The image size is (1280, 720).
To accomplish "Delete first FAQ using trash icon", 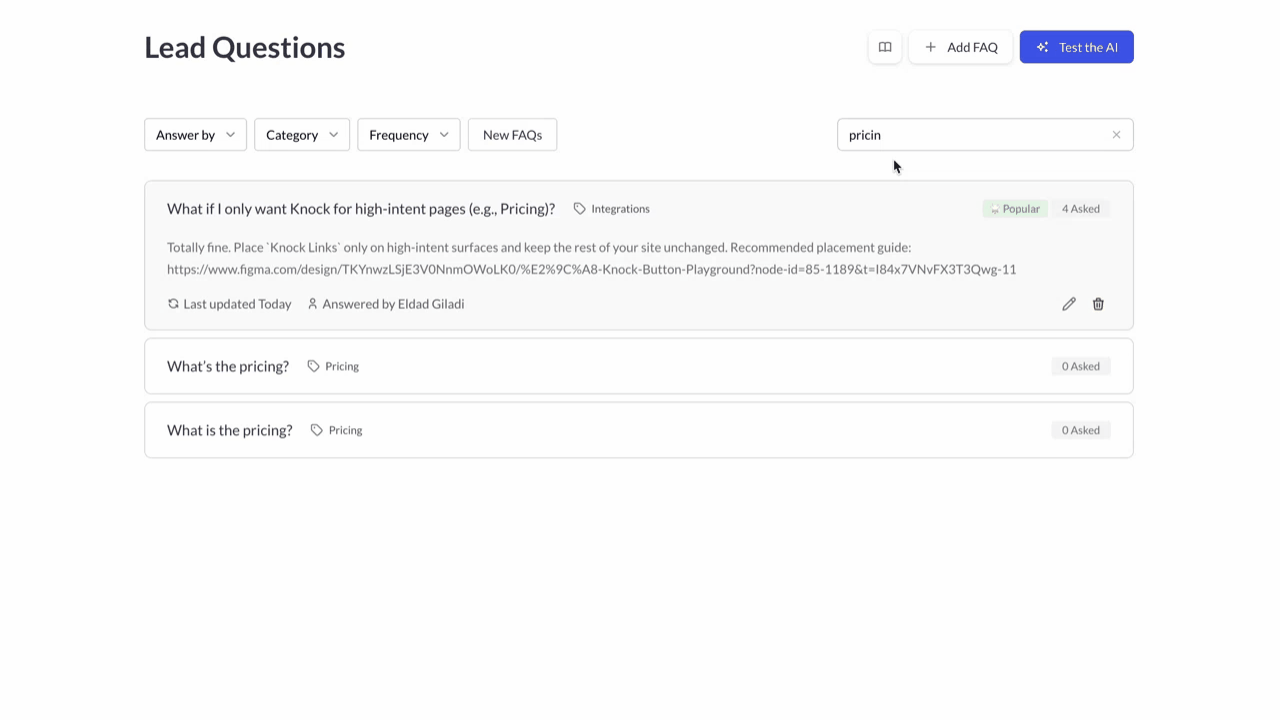I will tap(1098, 304).
